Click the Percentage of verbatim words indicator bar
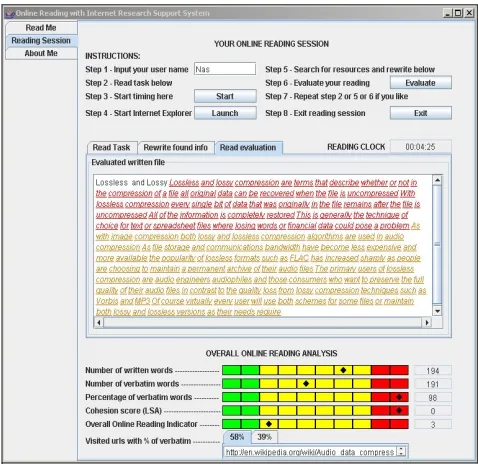Image resolution: width=478 pixels, height=464 pixels. point(315,397)
